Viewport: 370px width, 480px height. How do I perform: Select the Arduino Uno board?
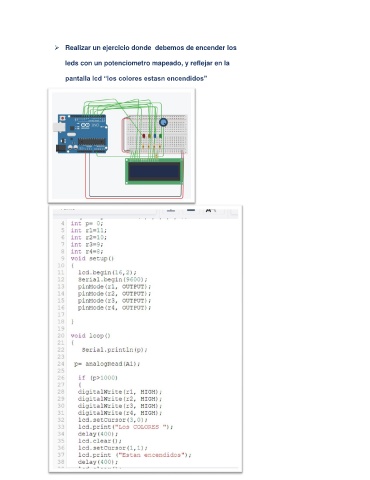pyautogui.click(x=82, y=134)
